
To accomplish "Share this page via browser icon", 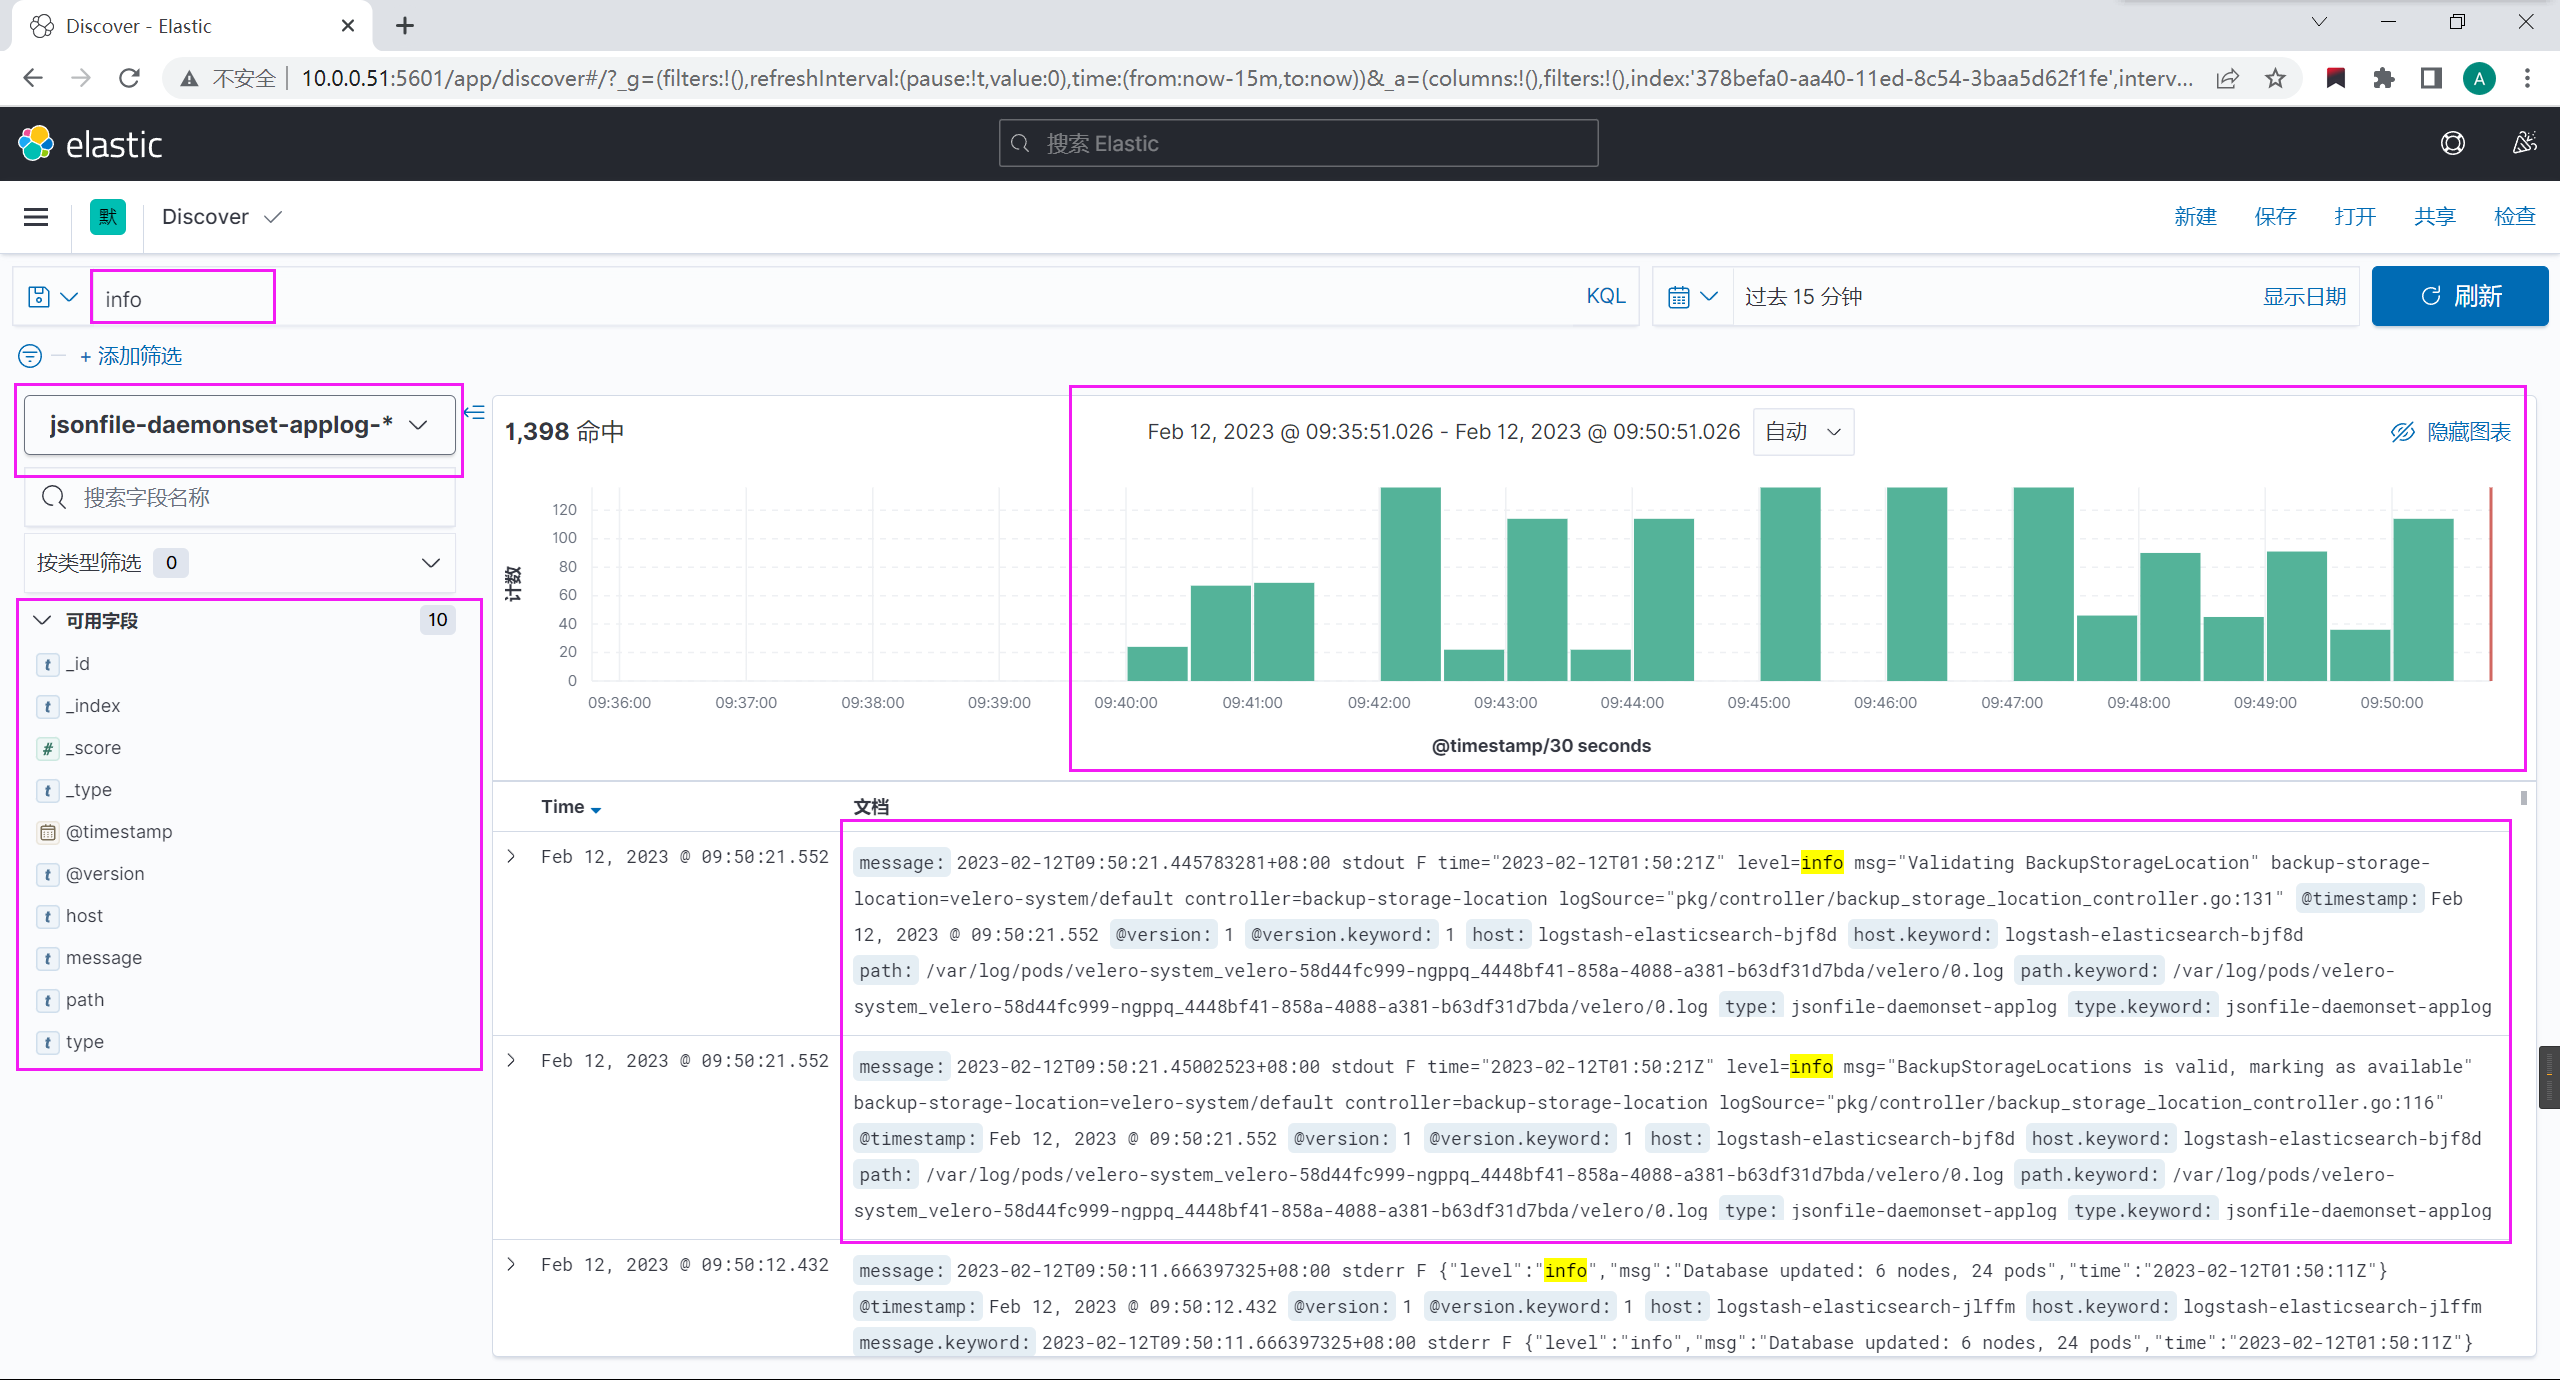I will coord(2227,78).
